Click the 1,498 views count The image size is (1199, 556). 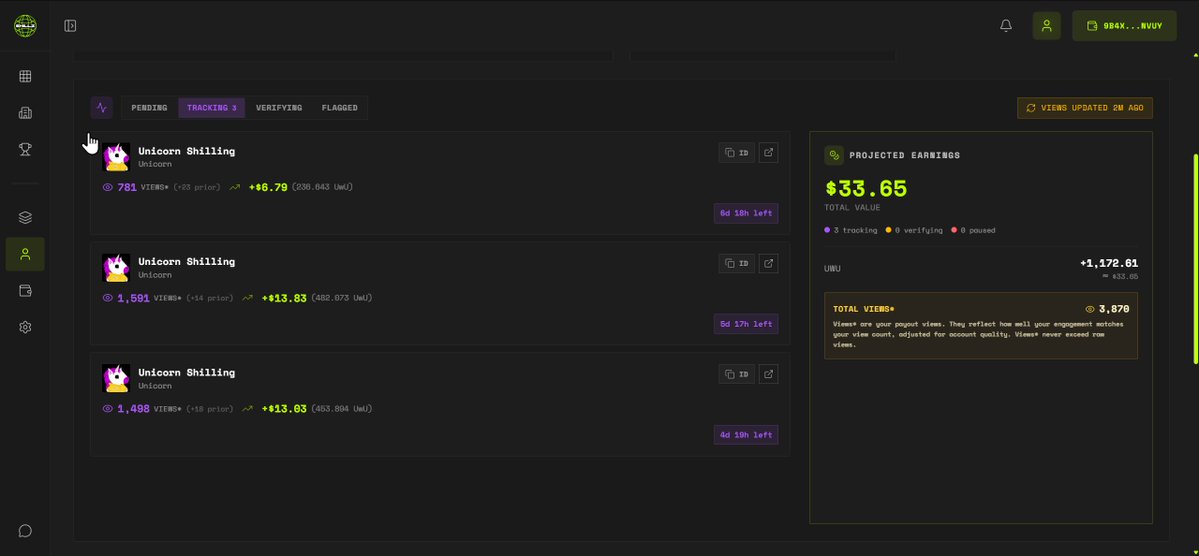(x=133, y=409)
